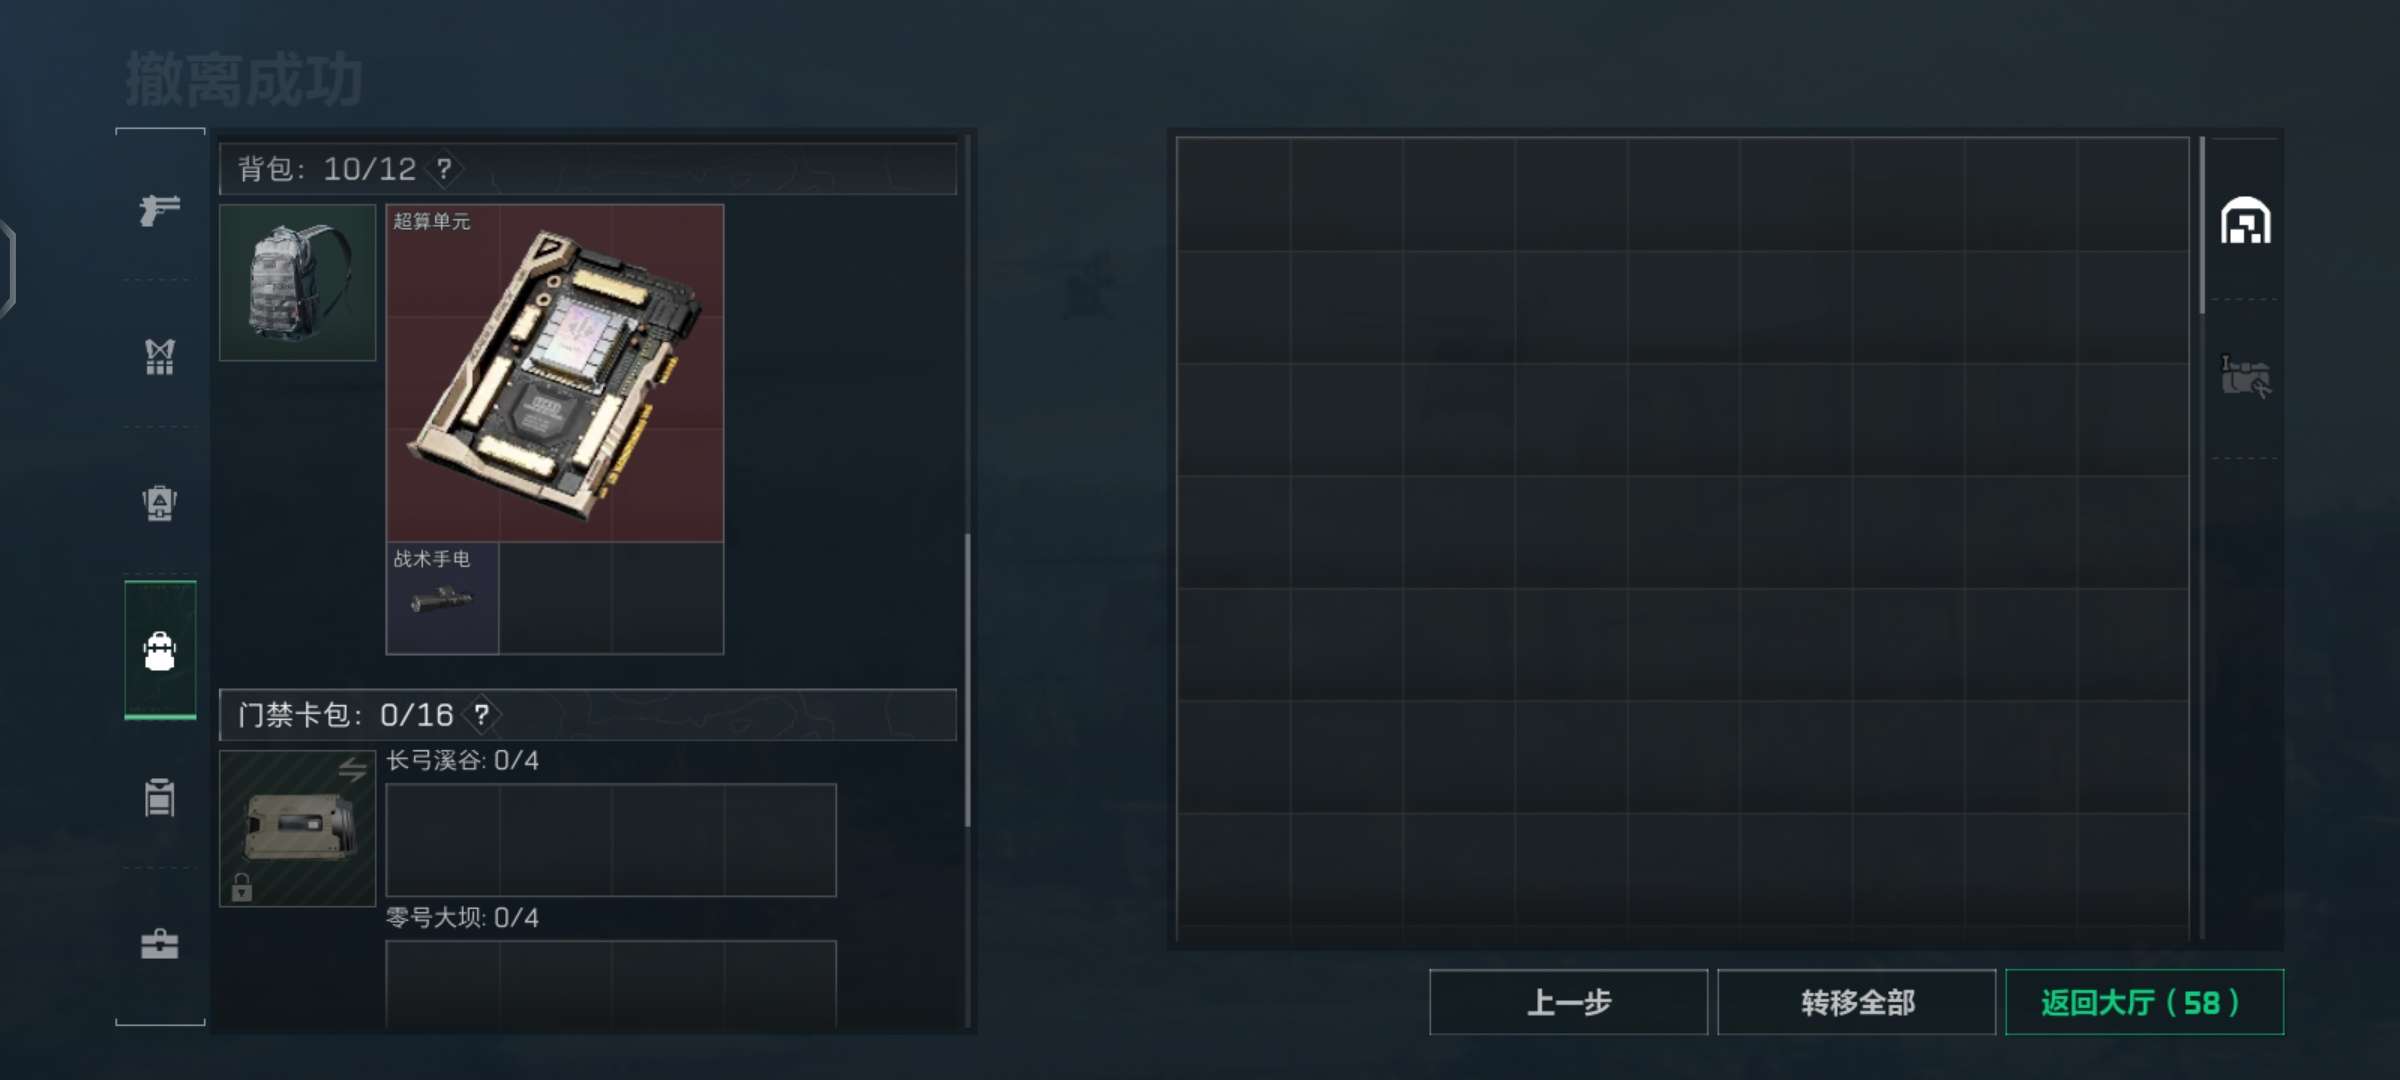Click the 返回大厅 return to lobby button

point(2144,1002)
